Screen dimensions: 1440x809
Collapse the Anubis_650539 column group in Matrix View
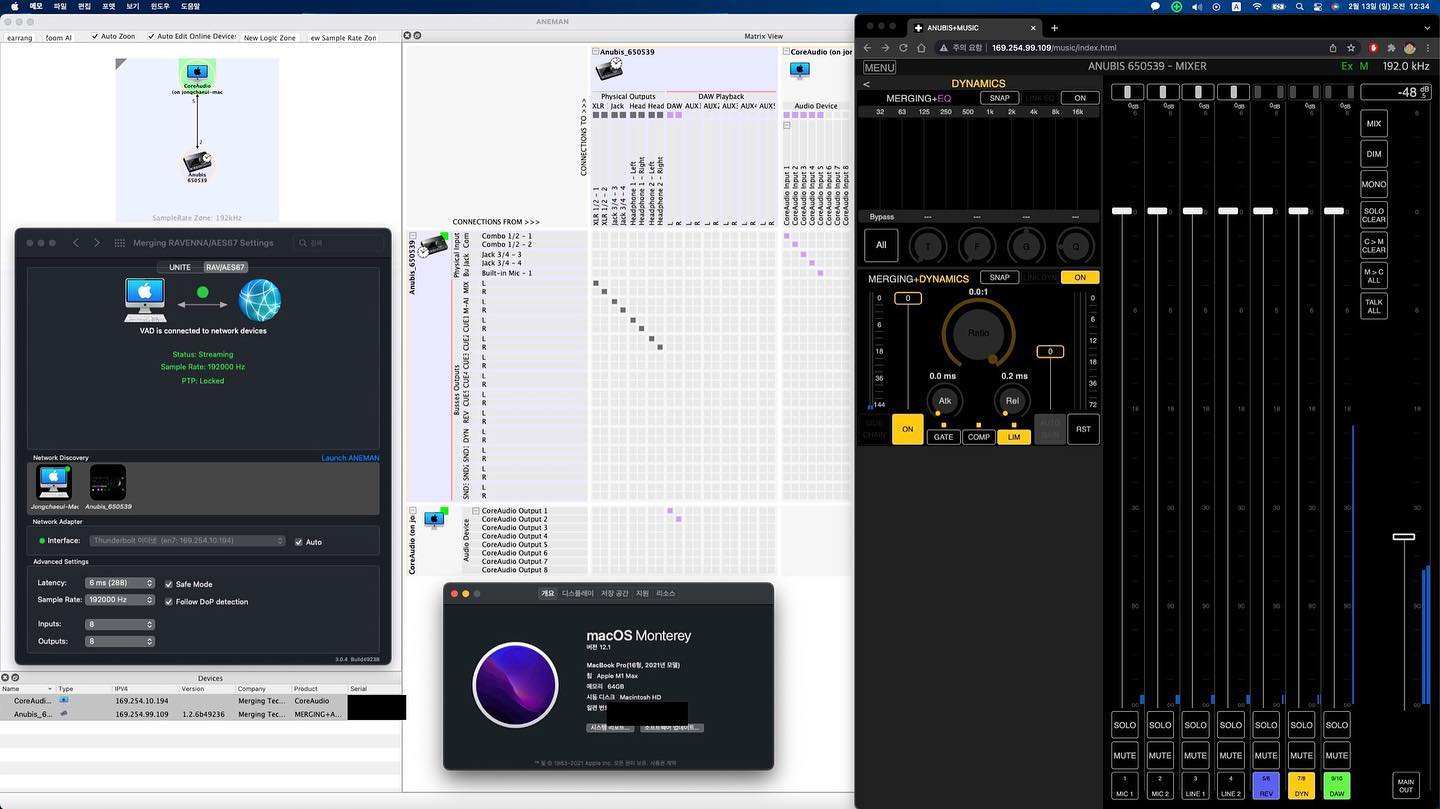596,51
